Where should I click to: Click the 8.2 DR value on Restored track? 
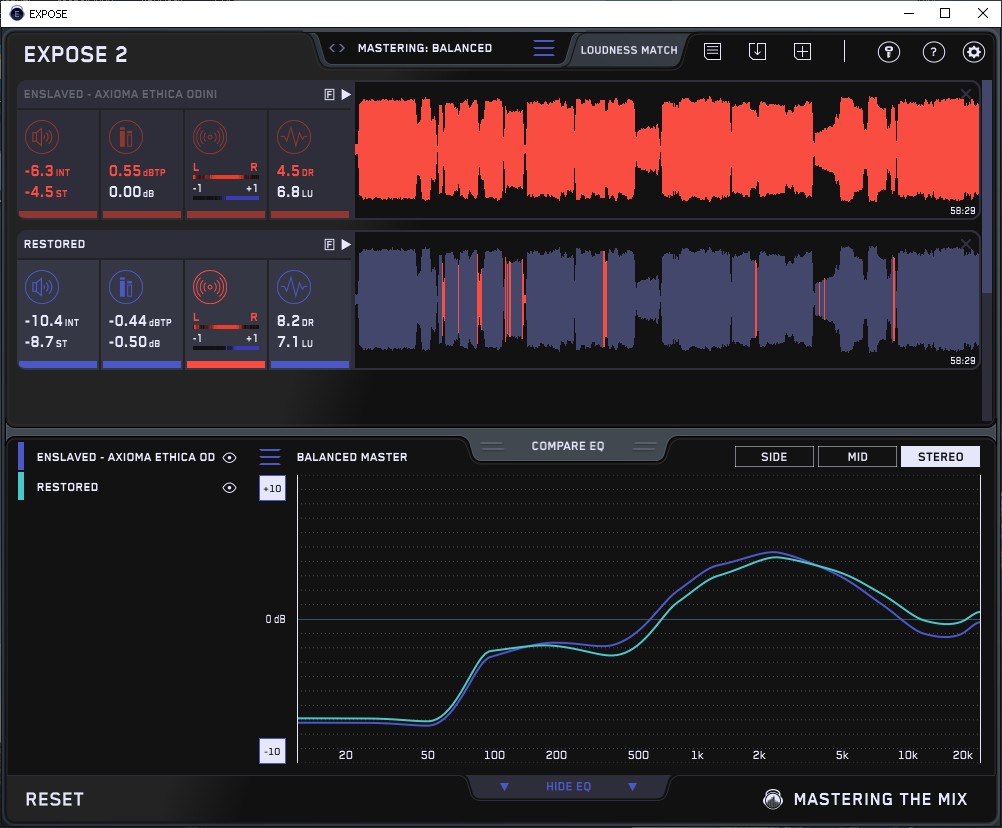pyautogui.click(x=295, y=321)
